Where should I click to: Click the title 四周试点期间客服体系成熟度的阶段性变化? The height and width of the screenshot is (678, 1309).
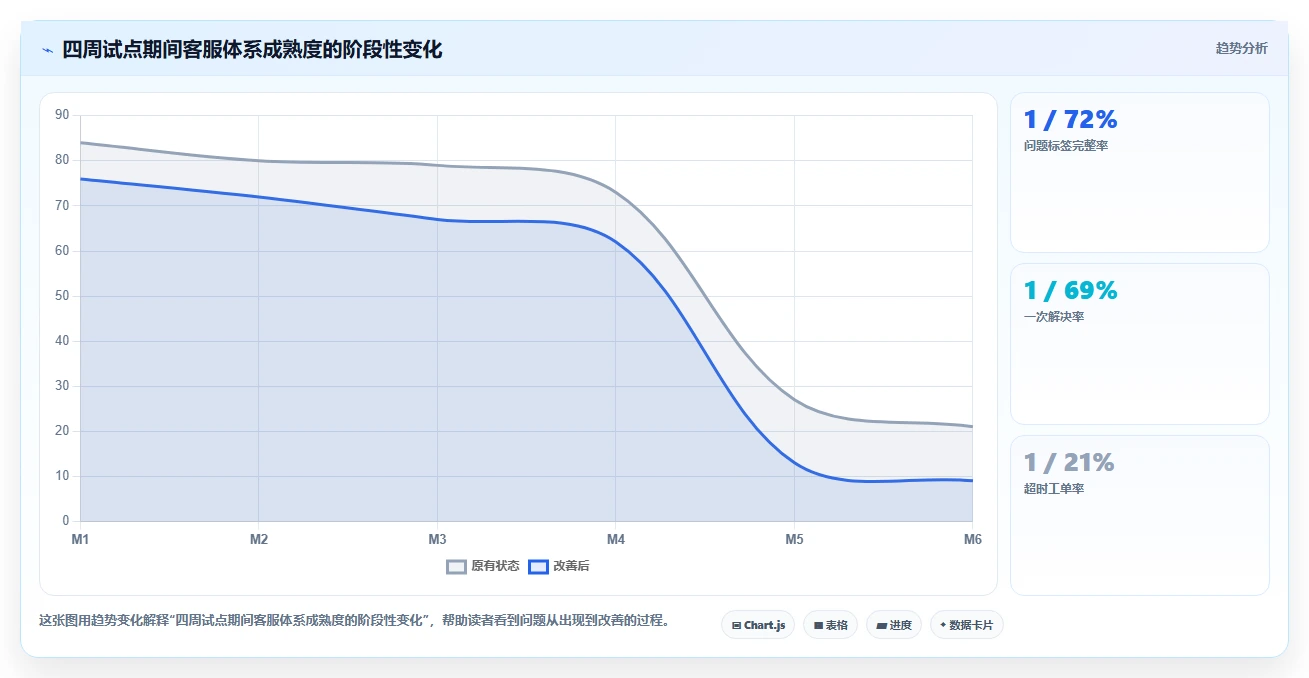click(x=252, y=49)
